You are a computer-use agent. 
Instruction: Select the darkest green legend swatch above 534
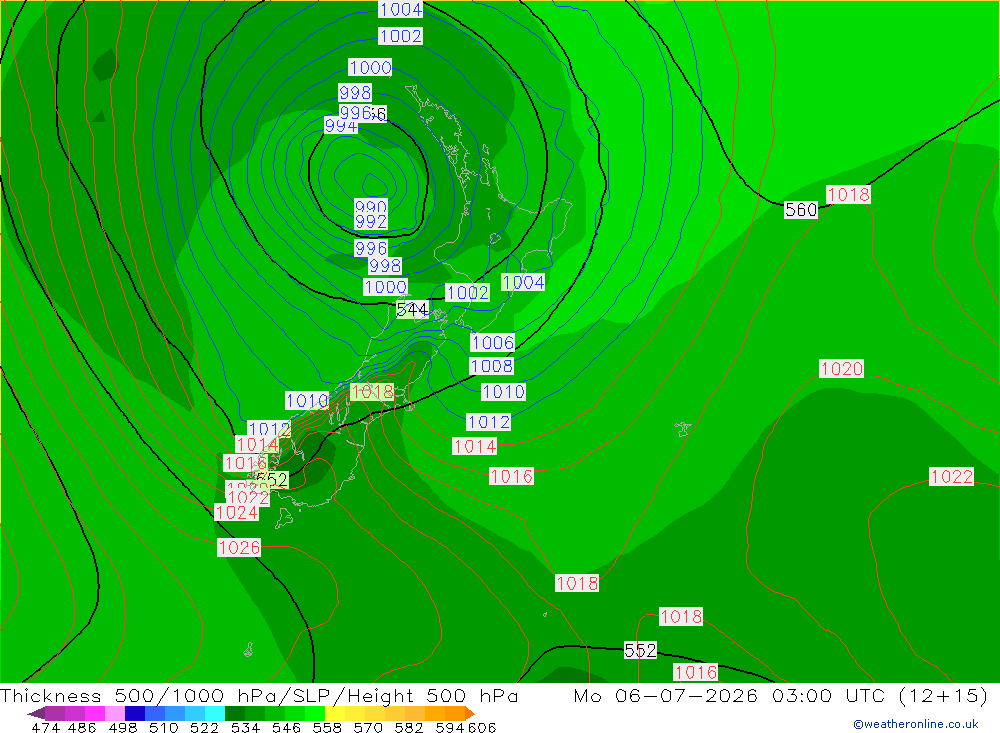point(235,713)
